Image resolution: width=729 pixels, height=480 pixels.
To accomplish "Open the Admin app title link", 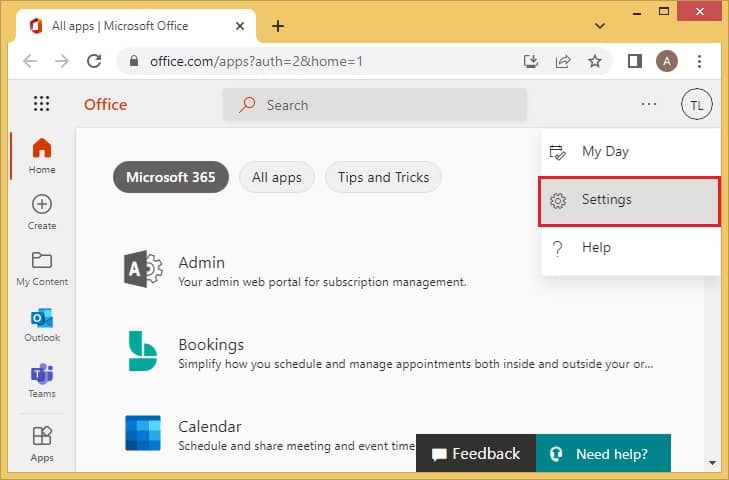I will coord(201,263).
